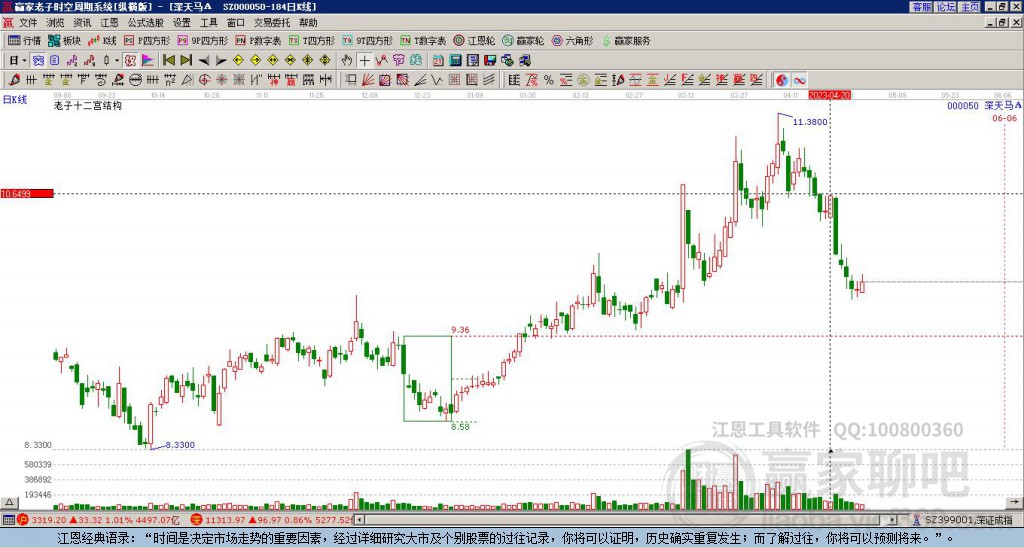The image size is (1024, 548).
Task: Open the 设置 menu
Action: tap(182, 23)
